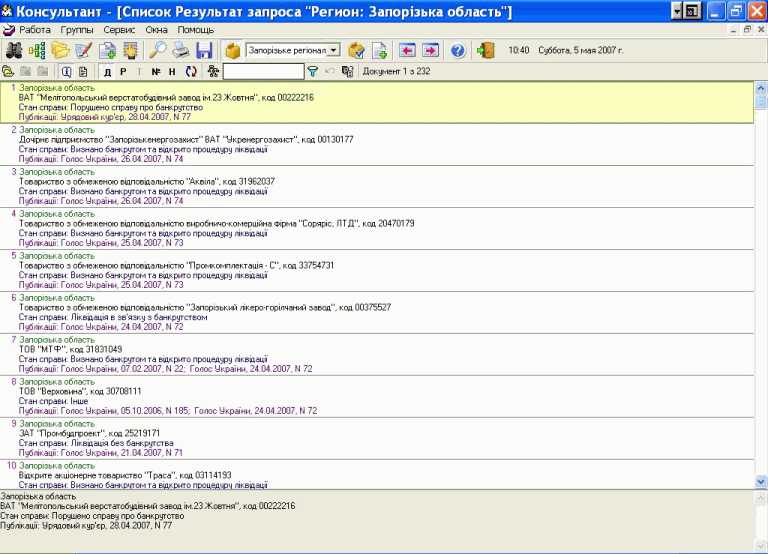Image resolution: width=768 pixels, height=554 pixels.
Task: Toggle the № sort button
Action: point(155,72)
